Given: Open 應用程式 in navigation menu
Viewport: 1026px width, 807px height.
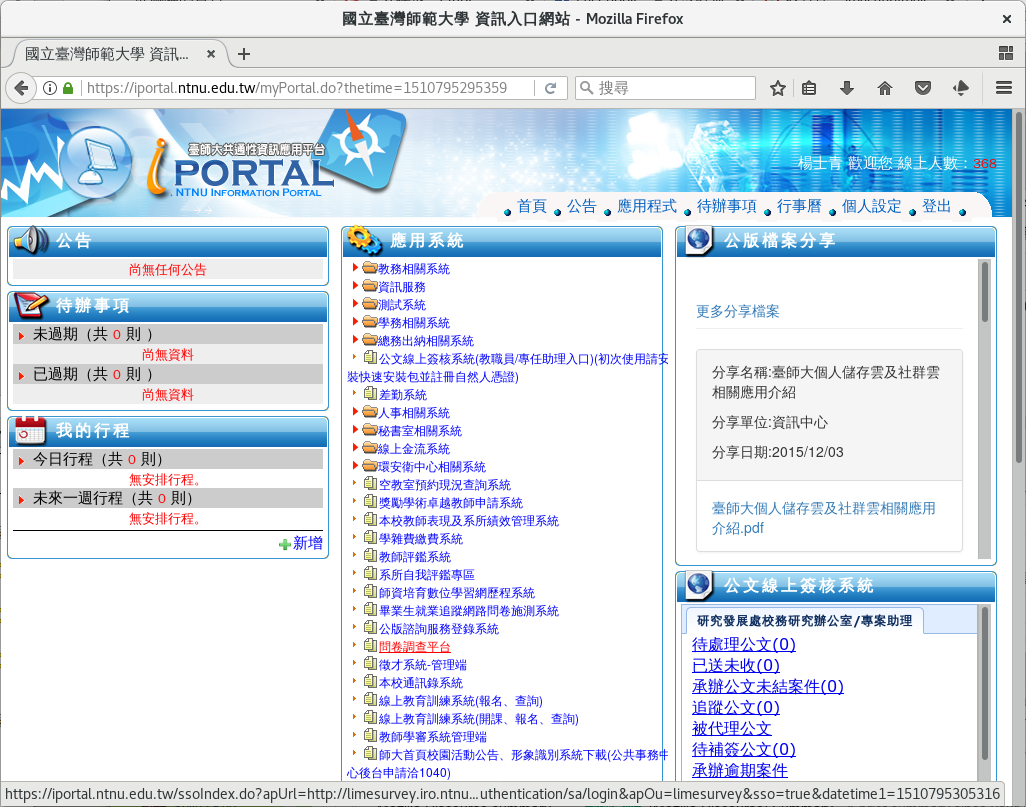Looking at the screenshot, I should coord(646,206).
